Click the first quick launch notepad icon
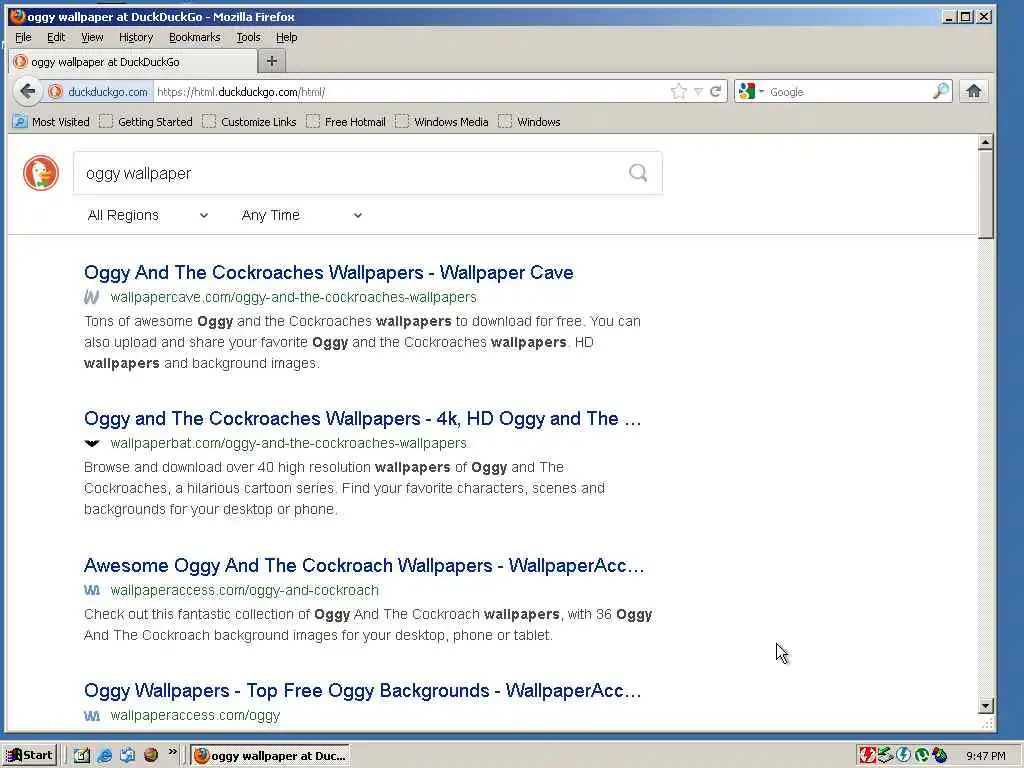This screenshot has width=1024, height=768. coord(81,756)
